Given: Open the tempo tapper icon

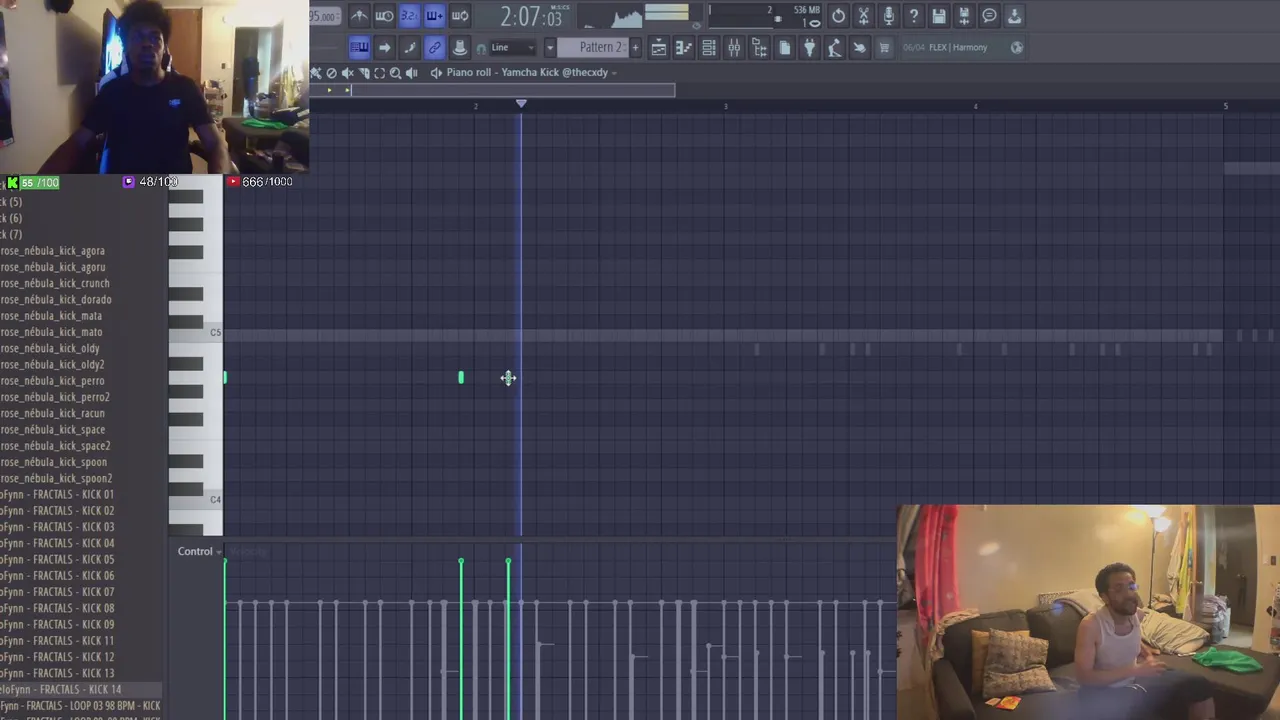Looking at the screenshot, I should [x=834, y=47].
